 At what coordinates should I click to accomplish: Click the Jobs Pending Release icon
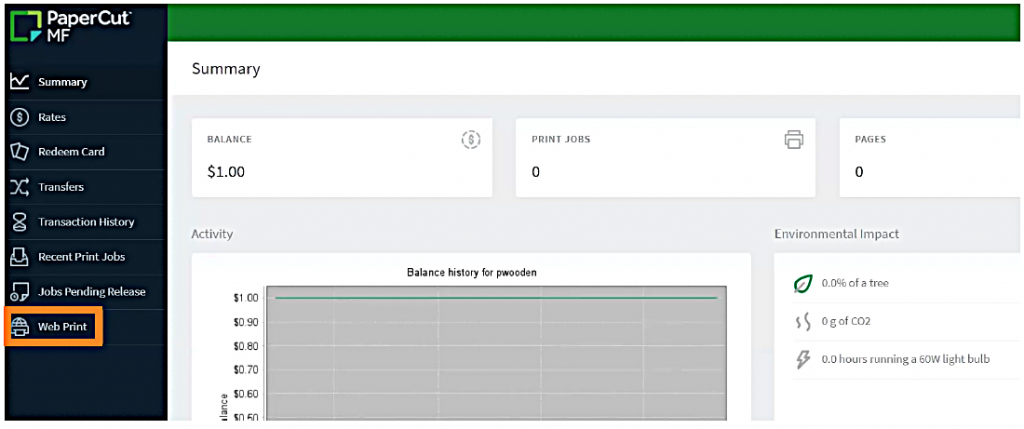19,292
